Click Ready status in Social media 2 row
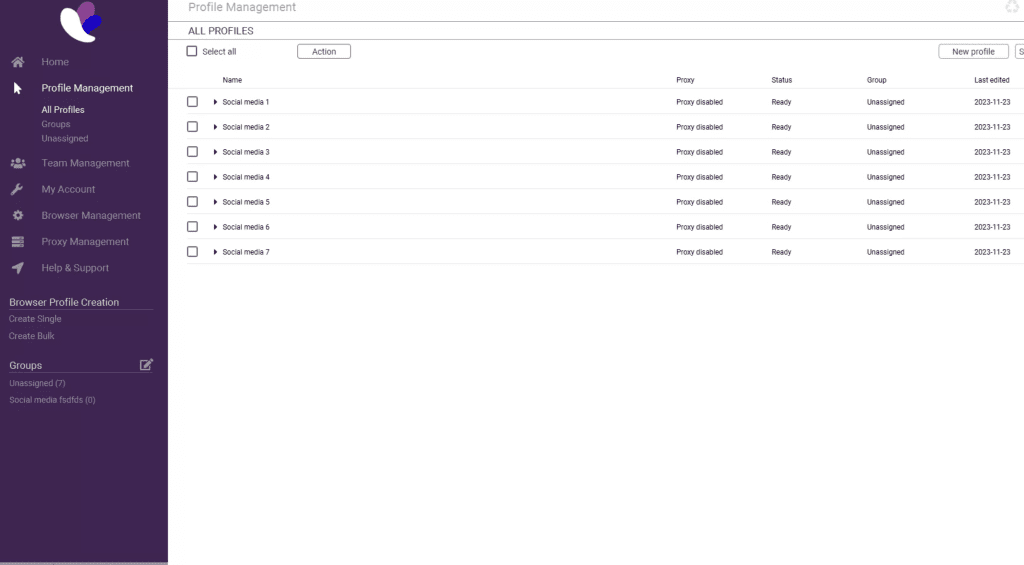 (781, 127)
